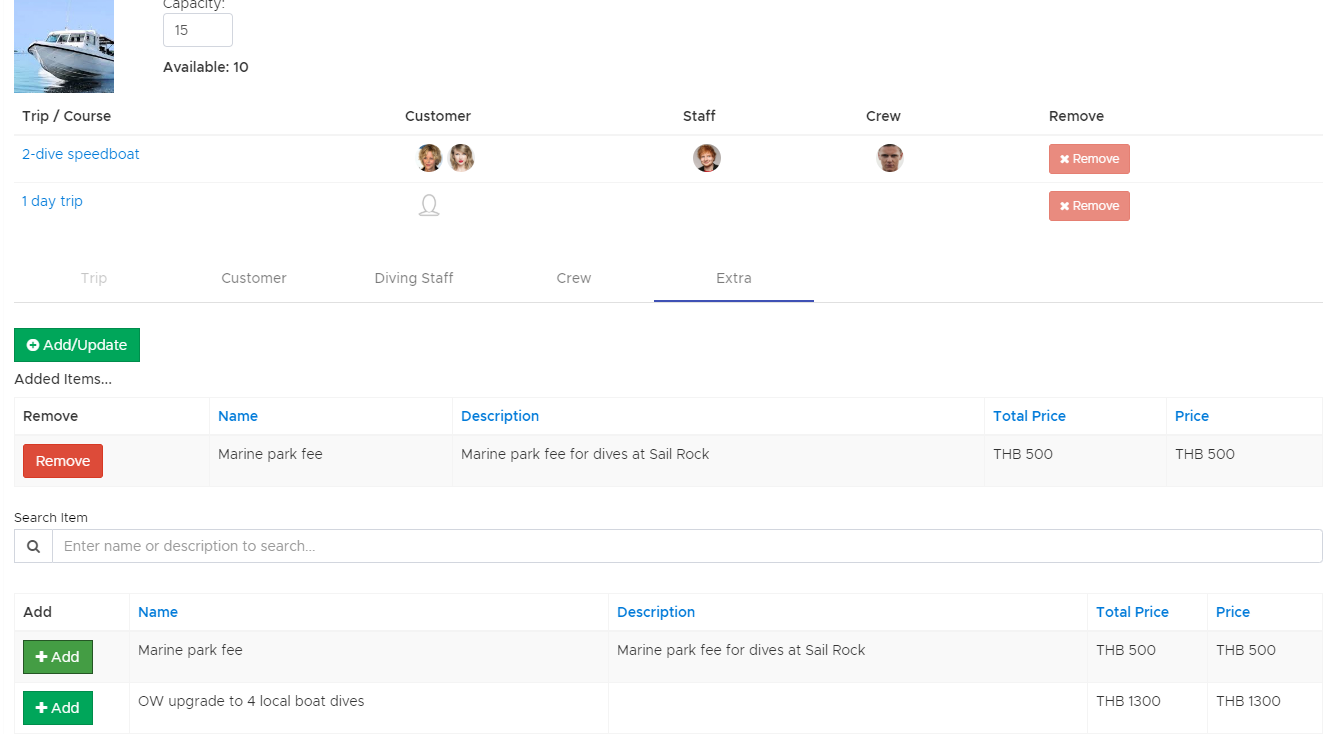The height and width of the screenshot is (734, 1329).
Task: Sort added items by Name
Action: [238, 416]
